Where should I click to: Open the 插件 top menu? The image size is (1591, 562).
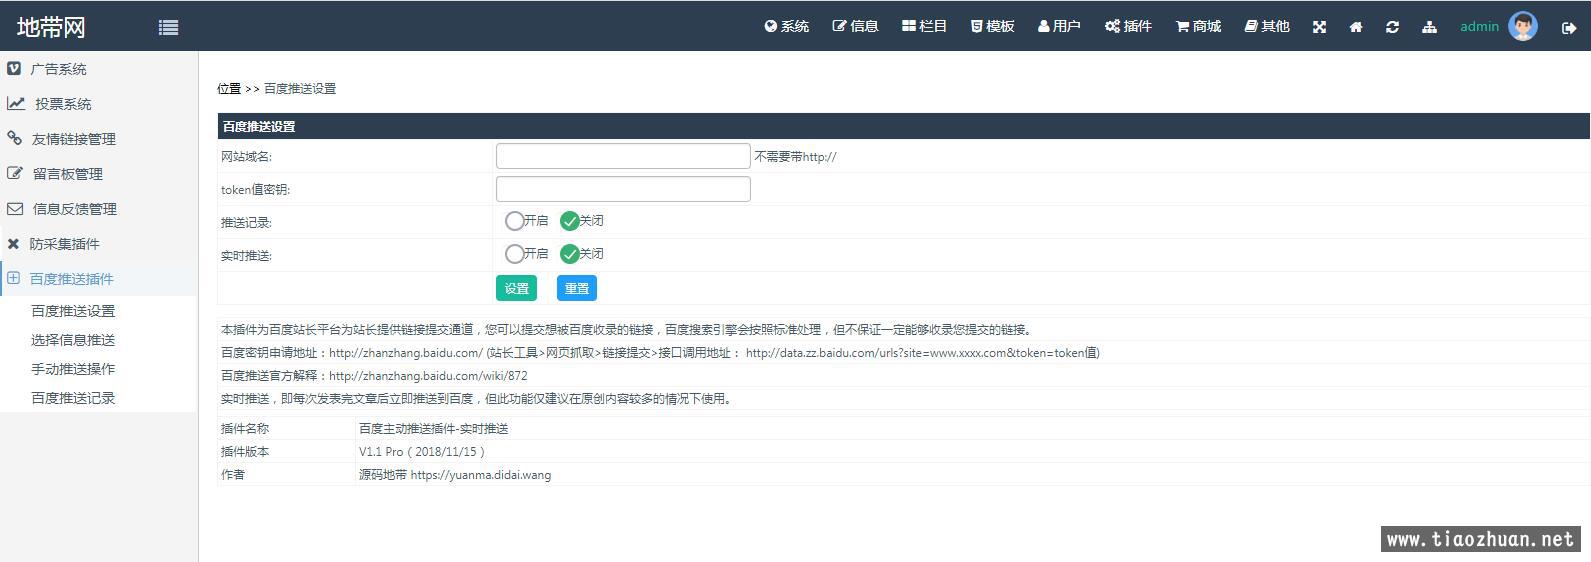(x=1128, y=27)
